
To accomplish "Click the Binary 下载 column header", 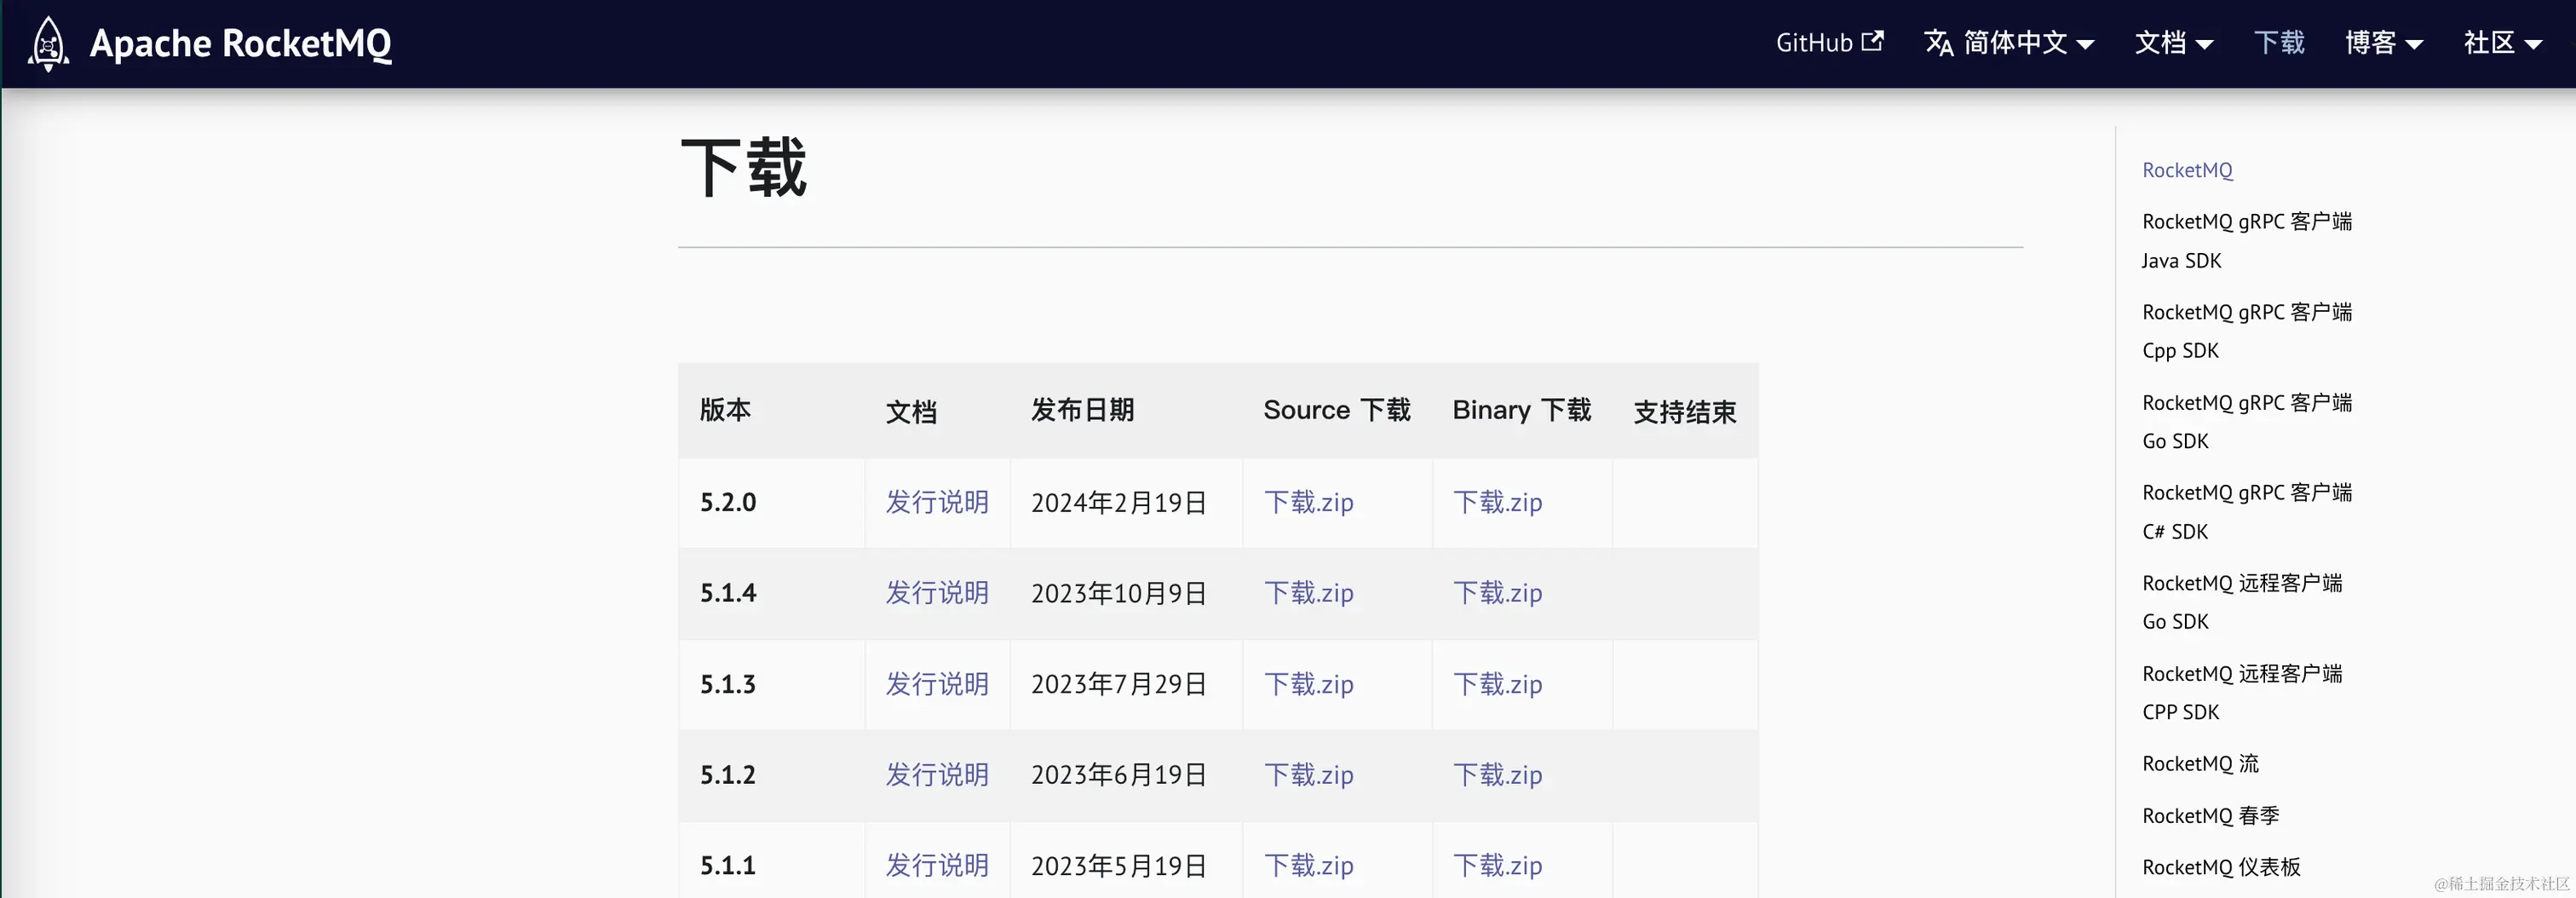I will [1522, 410].
